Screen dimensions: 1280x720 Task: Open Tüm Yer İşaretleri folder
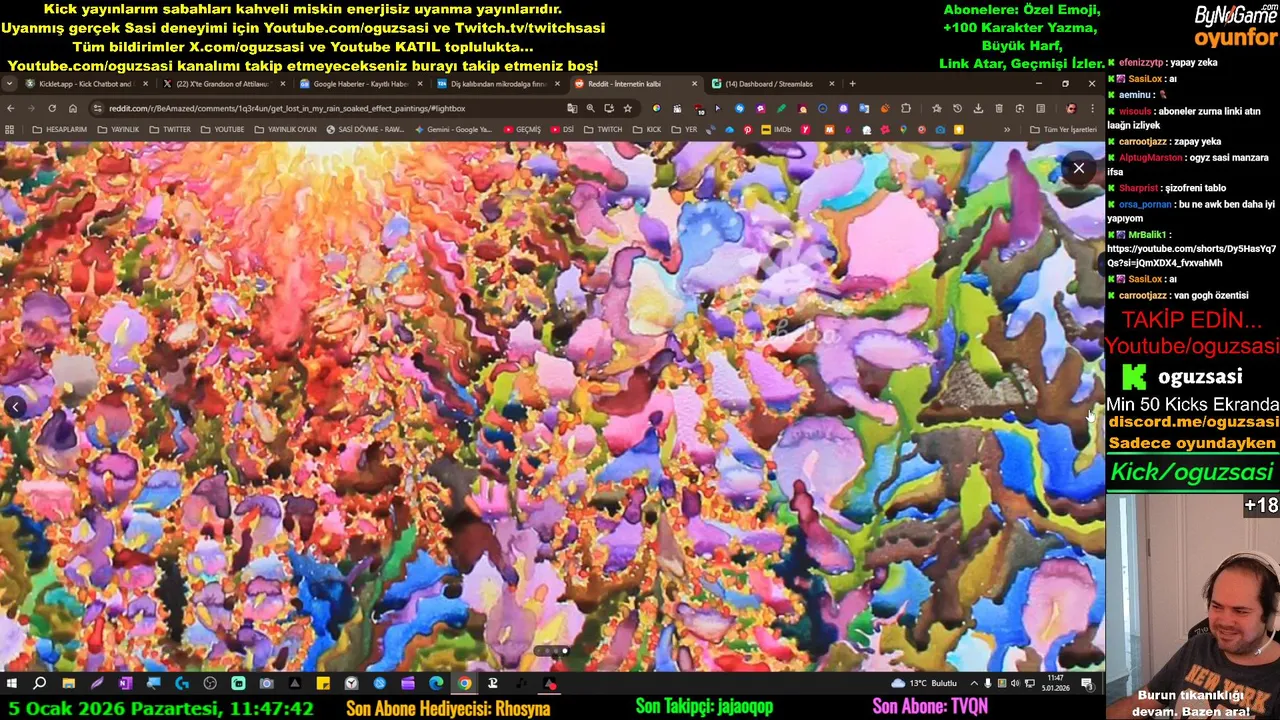(1063, 130)
